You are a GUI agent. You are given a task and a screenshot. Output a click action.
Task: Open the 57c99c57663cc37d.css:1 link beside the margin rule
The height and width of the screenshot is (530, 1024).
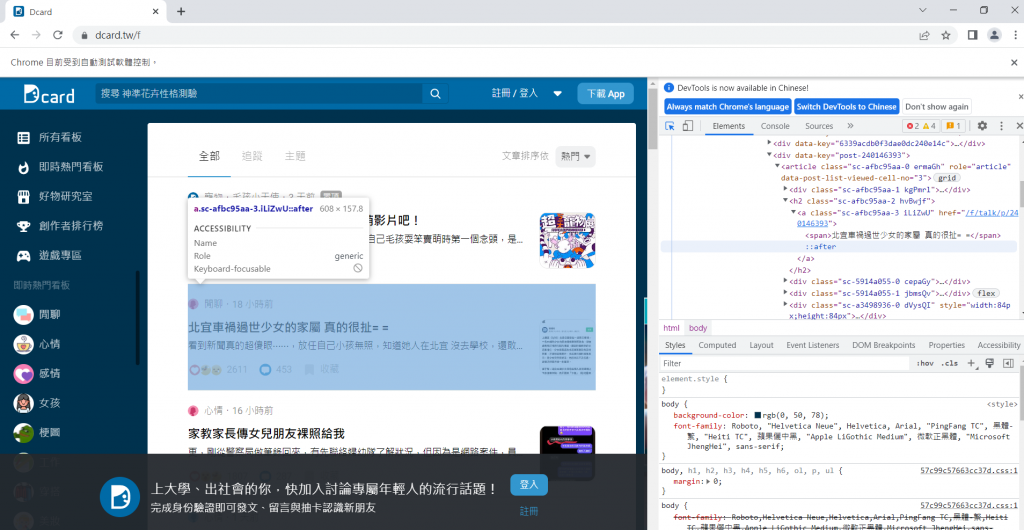968,470
